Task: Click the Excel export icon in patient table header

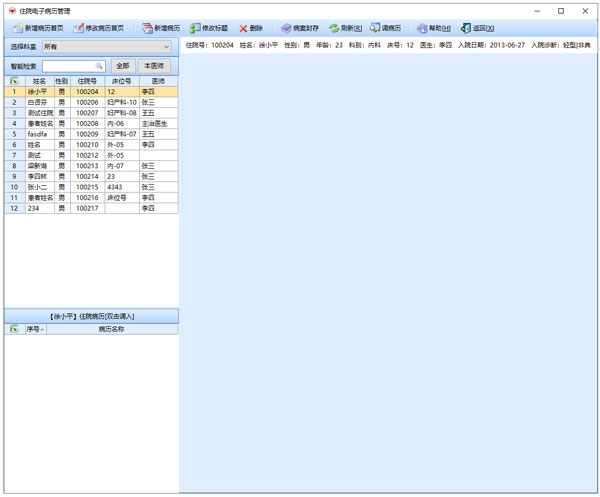Action: pyautogui.click(x=14, y=80)
